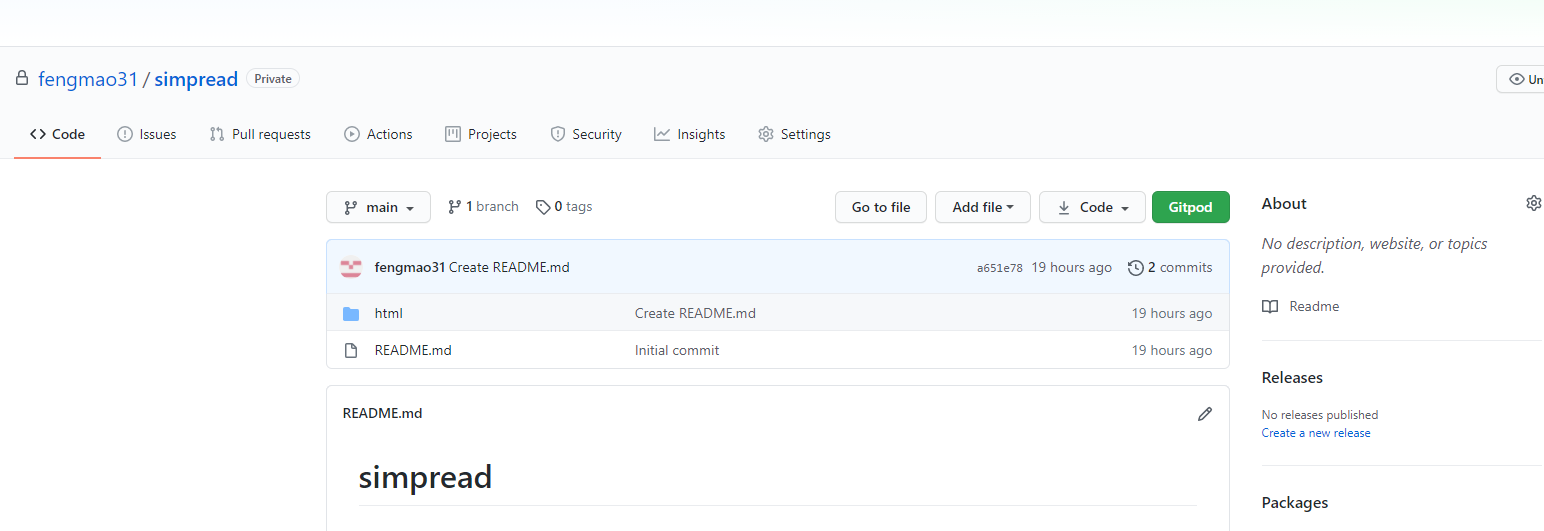Screen dimensions: 1544x531
Task: Open the repository Settings tab
Action: coord(794,134)
